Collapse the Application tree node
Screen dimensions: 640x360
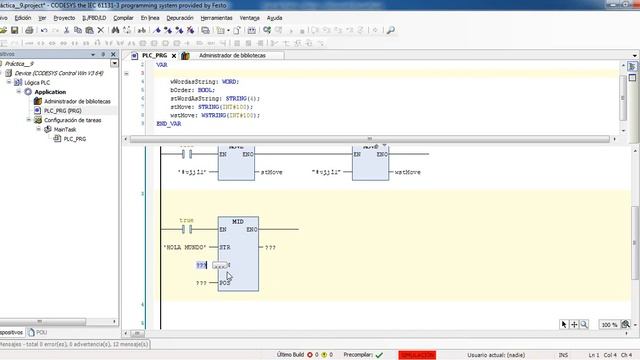click(19, 91)
